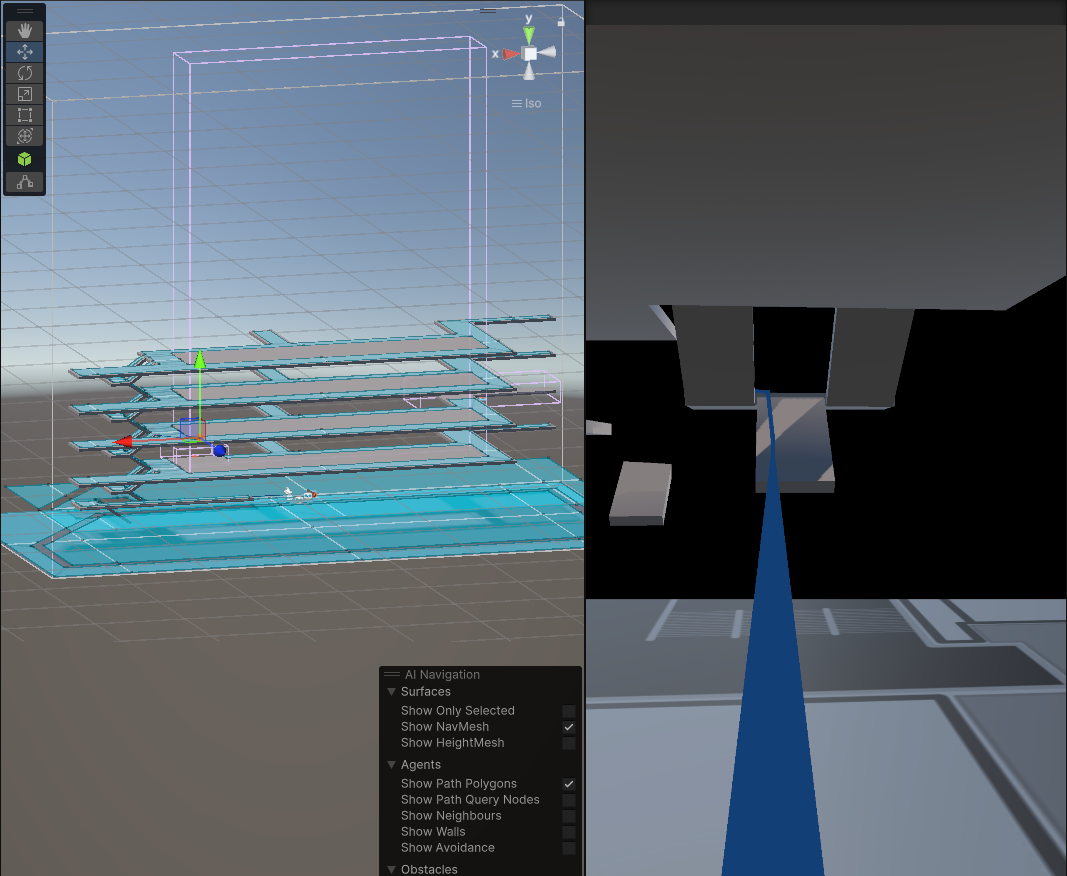Collapse the Surfaces section
The height and width of the screenshot is (876, 1067).
tap(392, 692)
